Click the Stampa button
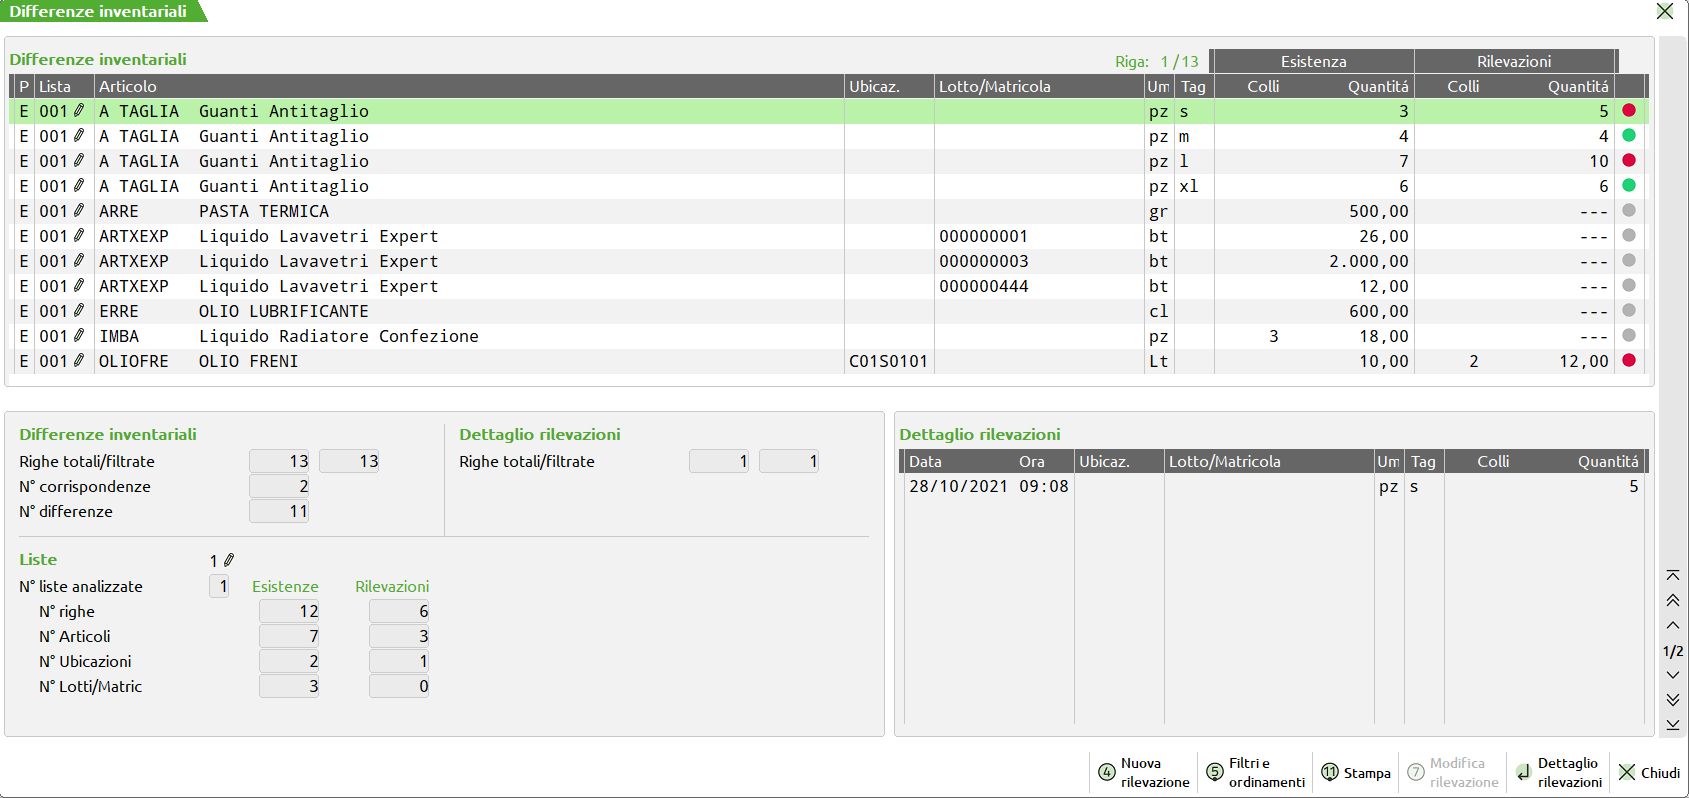The image size is (1689, 798). [1356, 772]
